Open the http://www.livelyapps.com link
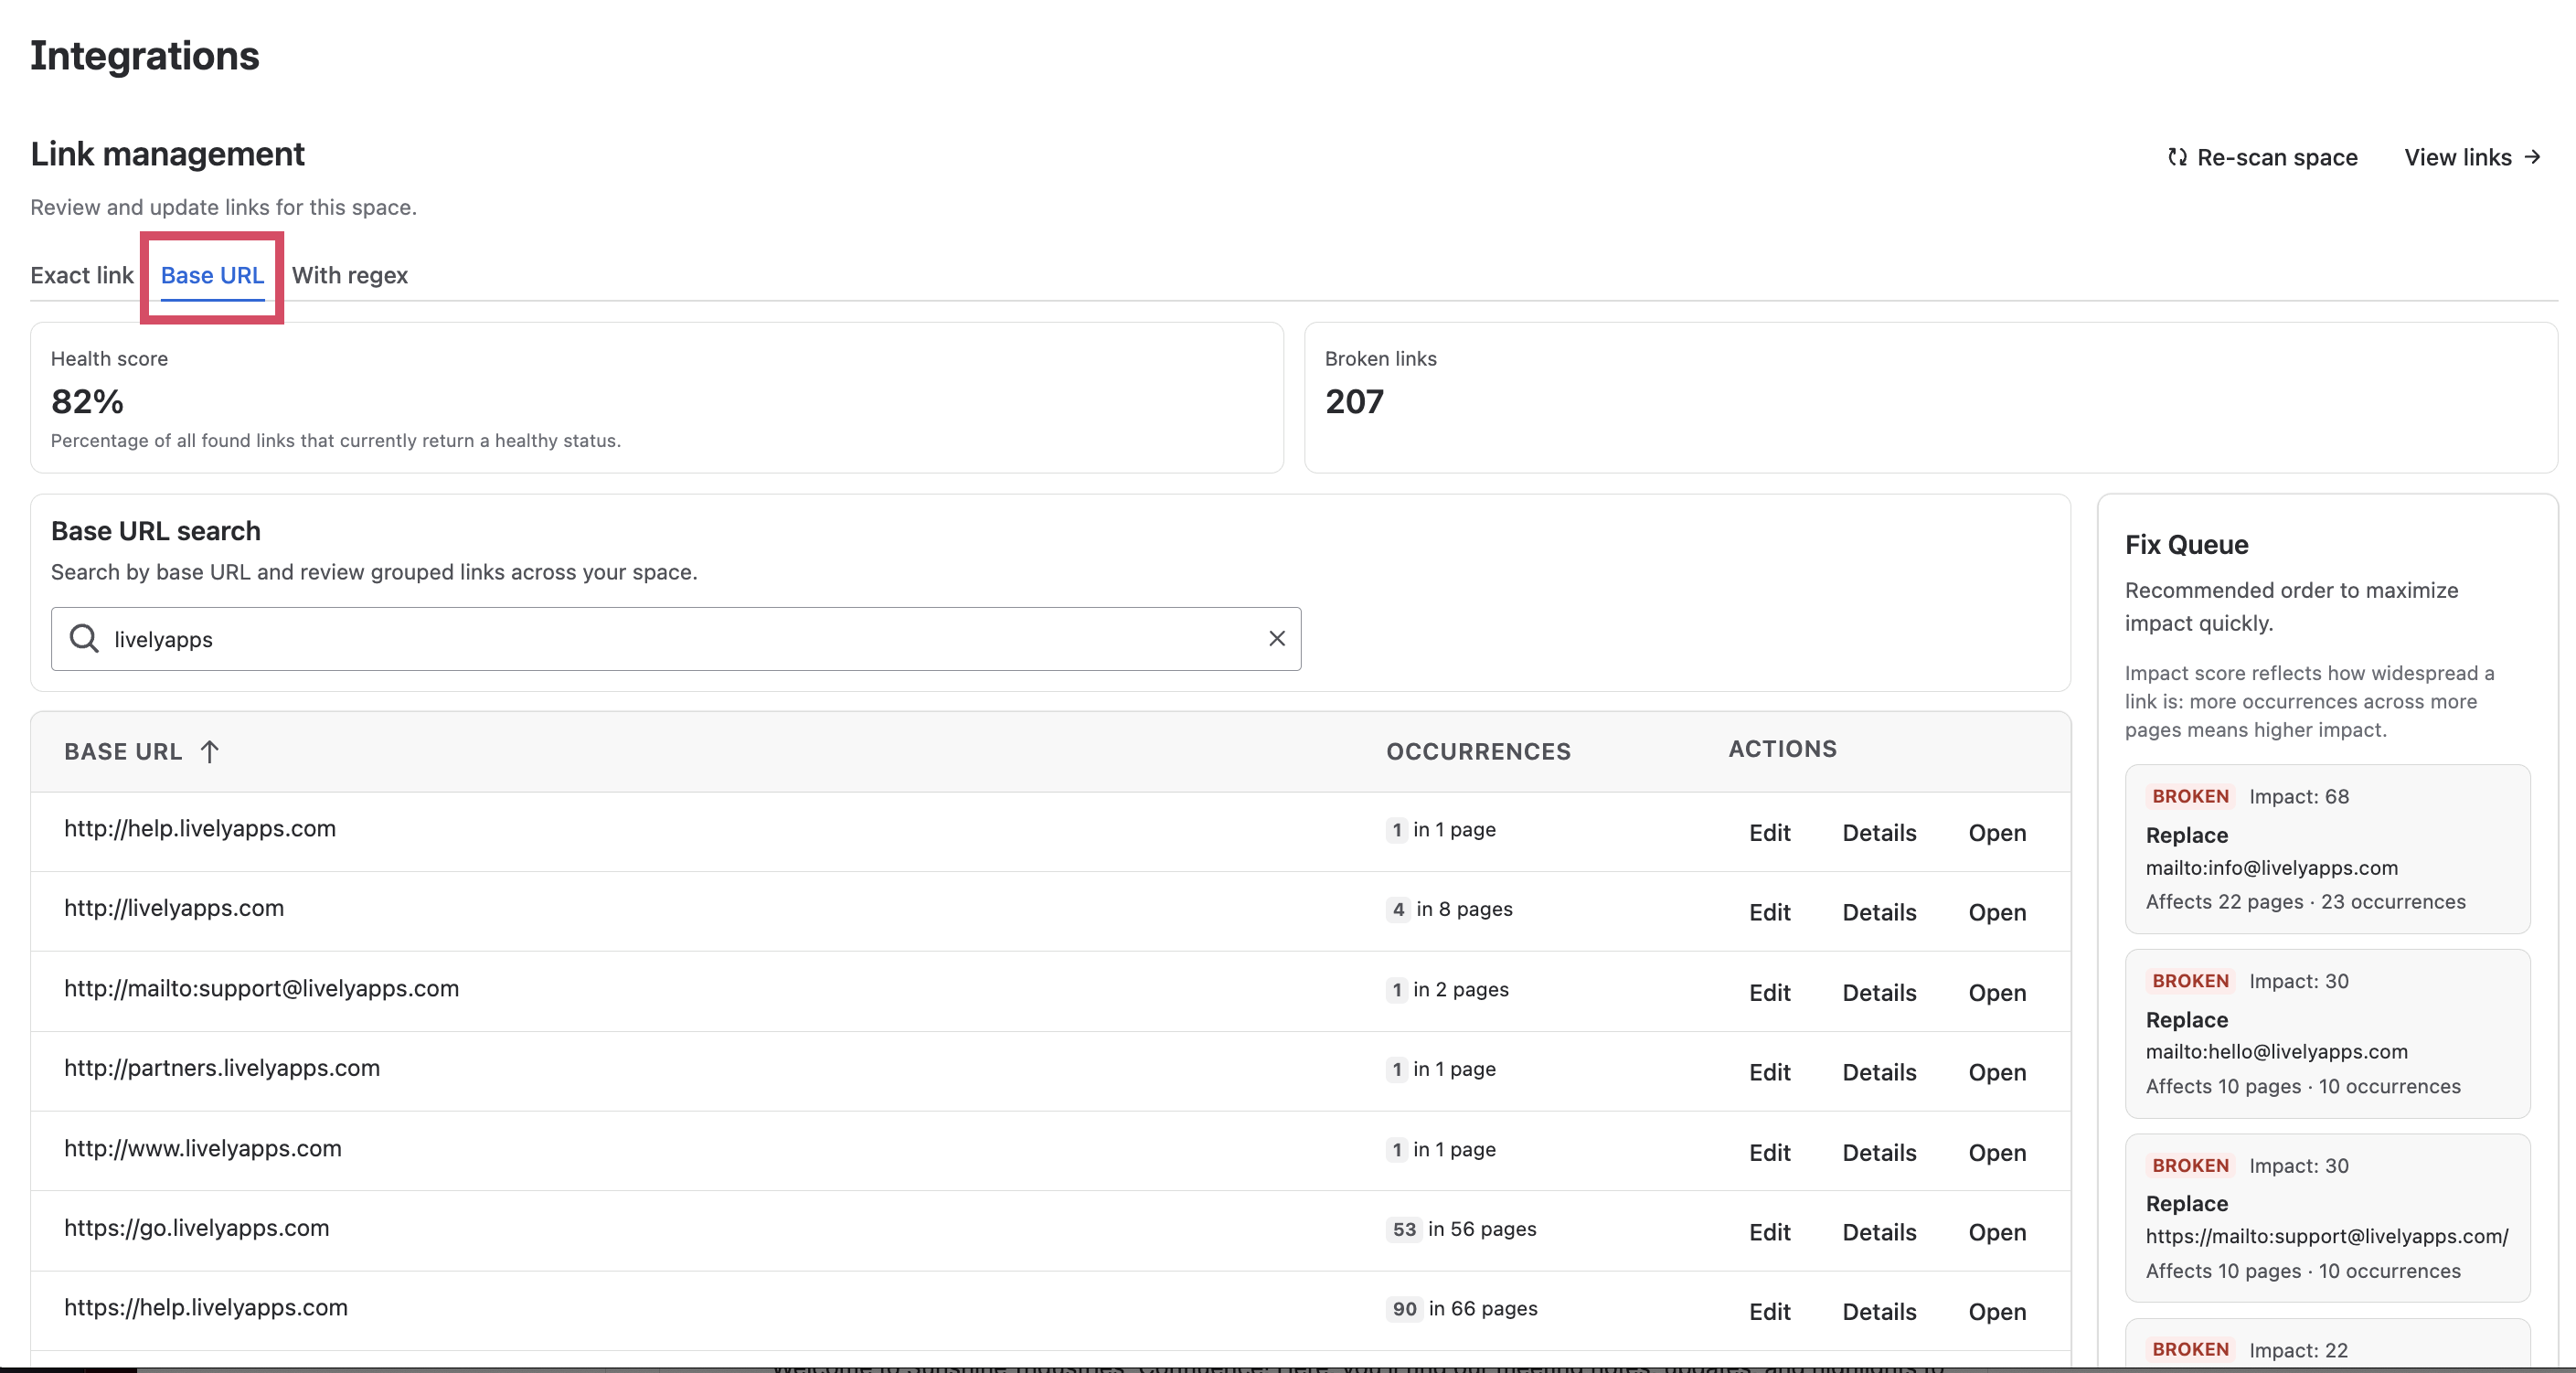 [1996, 1152]
